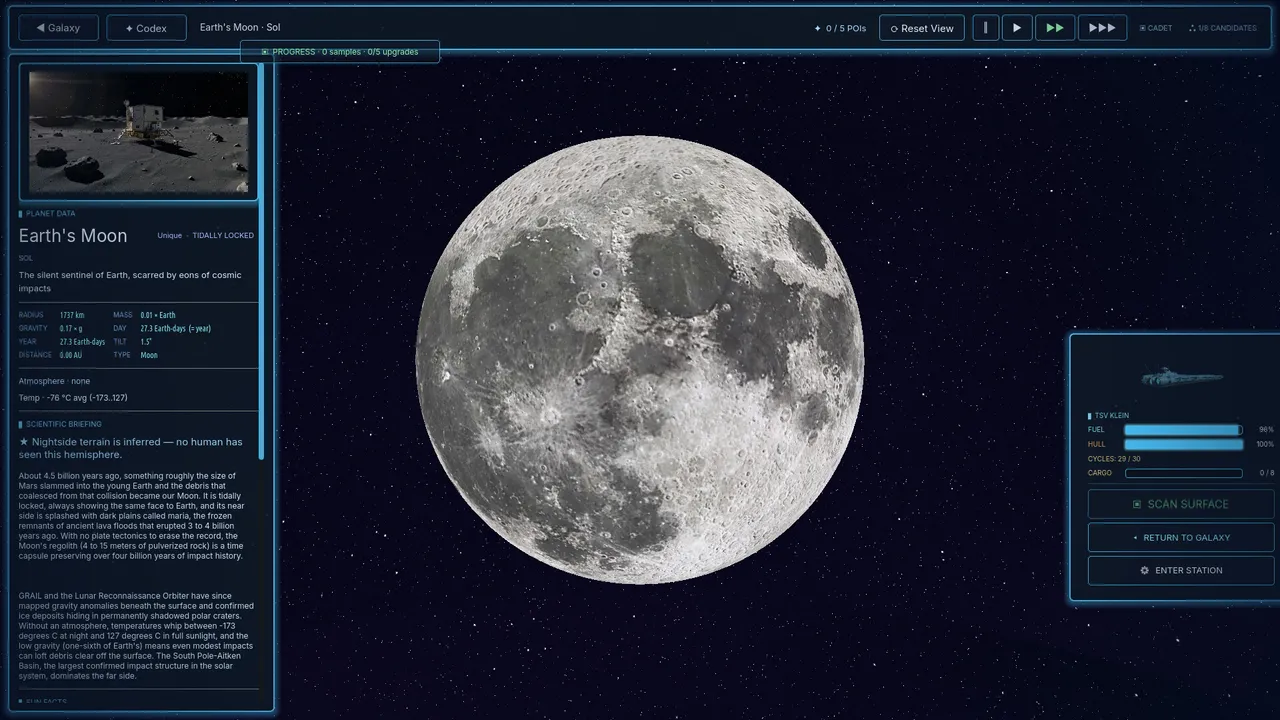Click the info panel scrollbar
This screenshot has height=720, width=1280.
[261, 260]
